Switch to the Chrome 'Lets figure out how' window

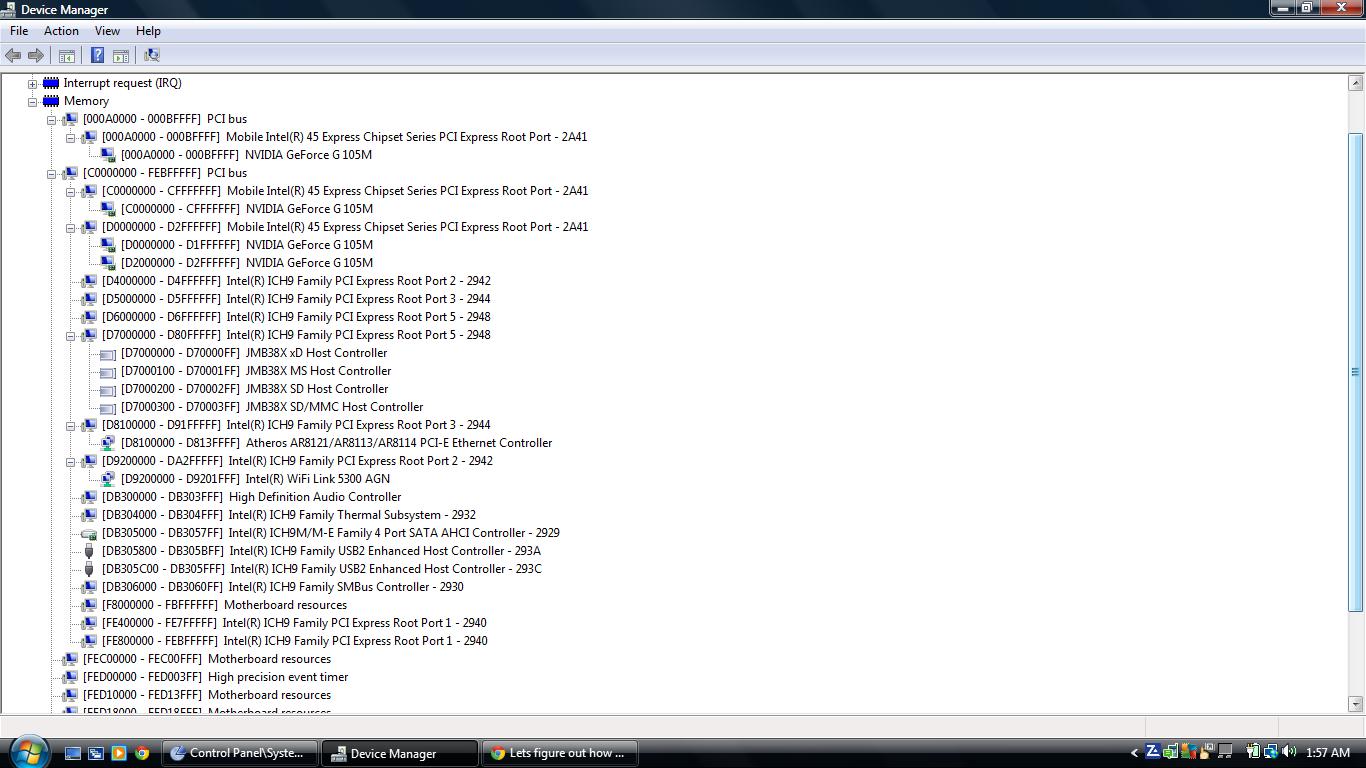pos(560,753)
